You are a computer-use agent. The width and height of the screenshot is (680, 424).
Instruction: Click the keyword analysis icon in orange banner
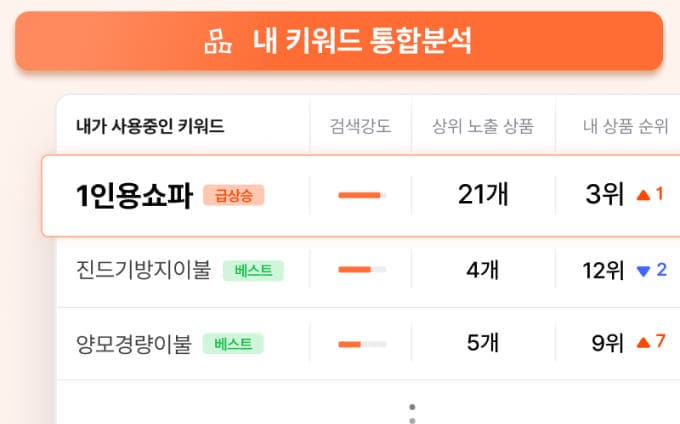(218, 42)
